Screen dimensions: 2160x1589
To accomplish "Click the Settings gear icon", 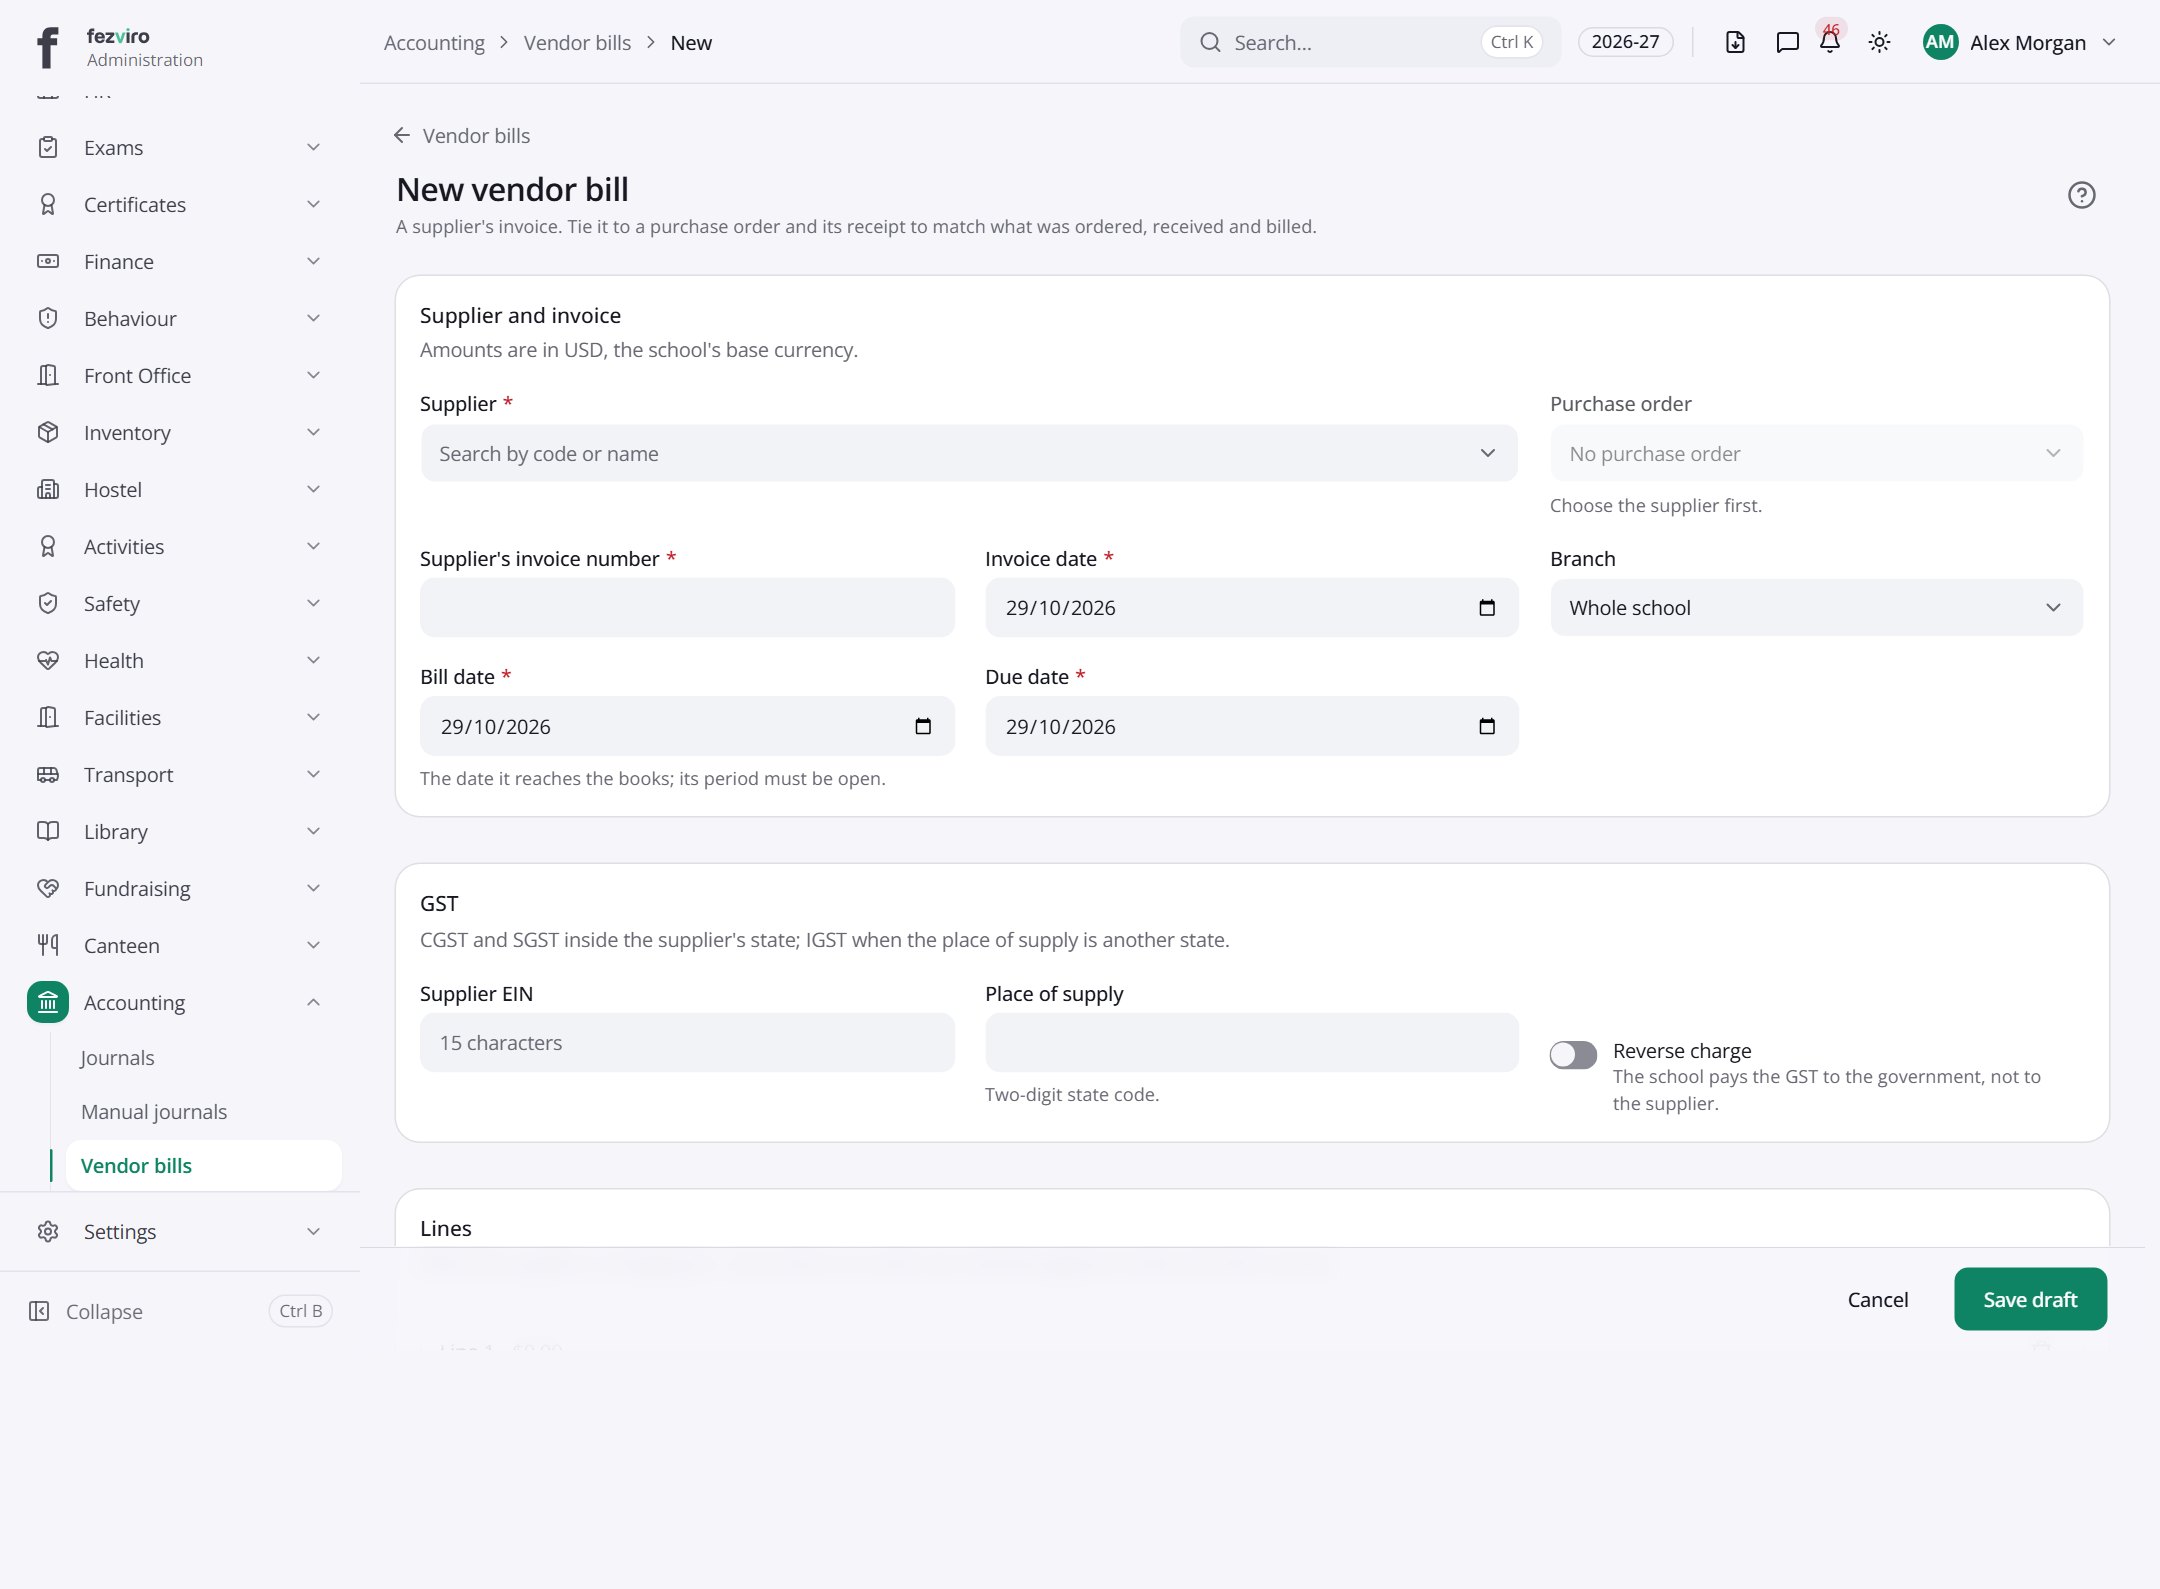I will coord(48,1231).
